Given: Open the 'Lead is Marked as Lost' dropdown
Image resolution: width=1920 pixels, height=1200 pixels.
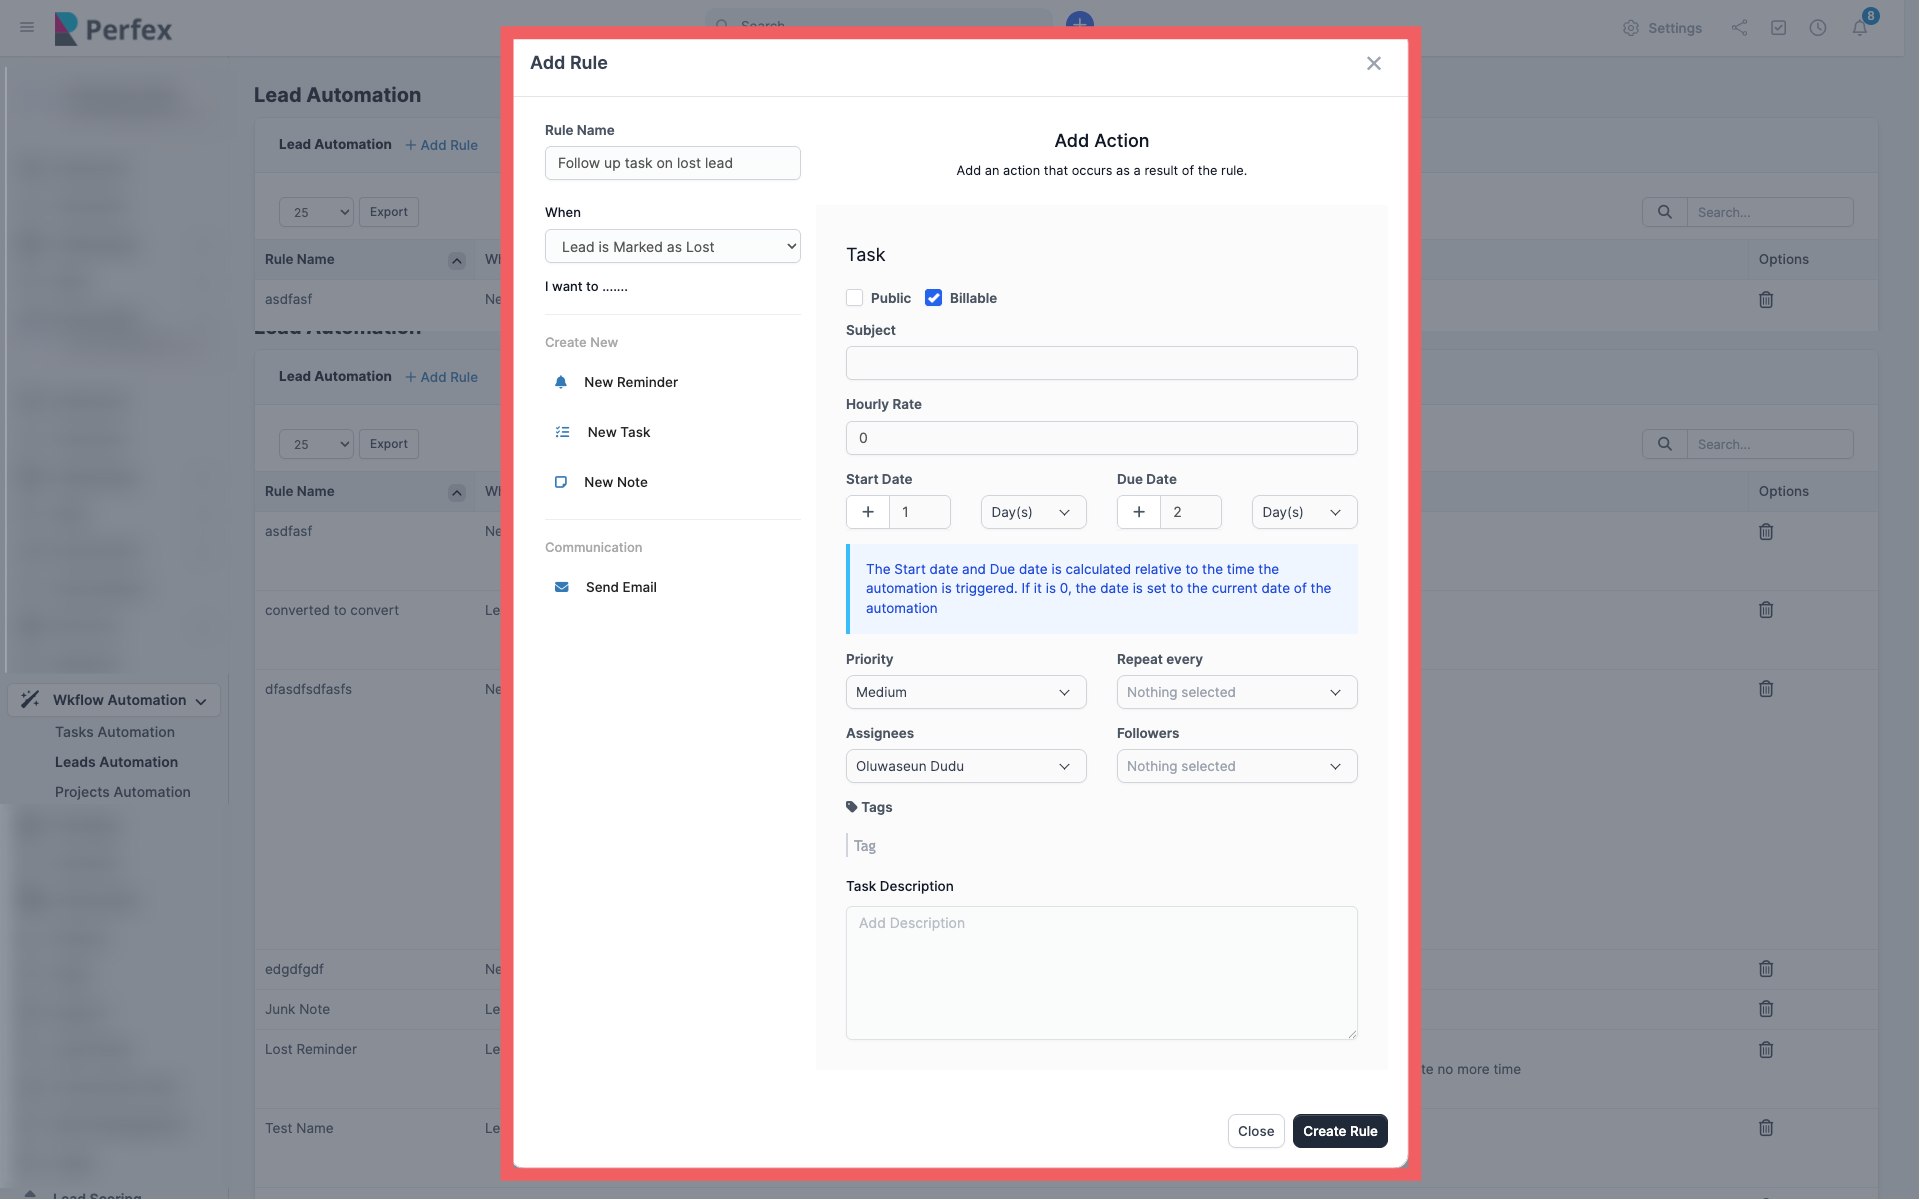Looking at the screenshot, I should (672, 246).
